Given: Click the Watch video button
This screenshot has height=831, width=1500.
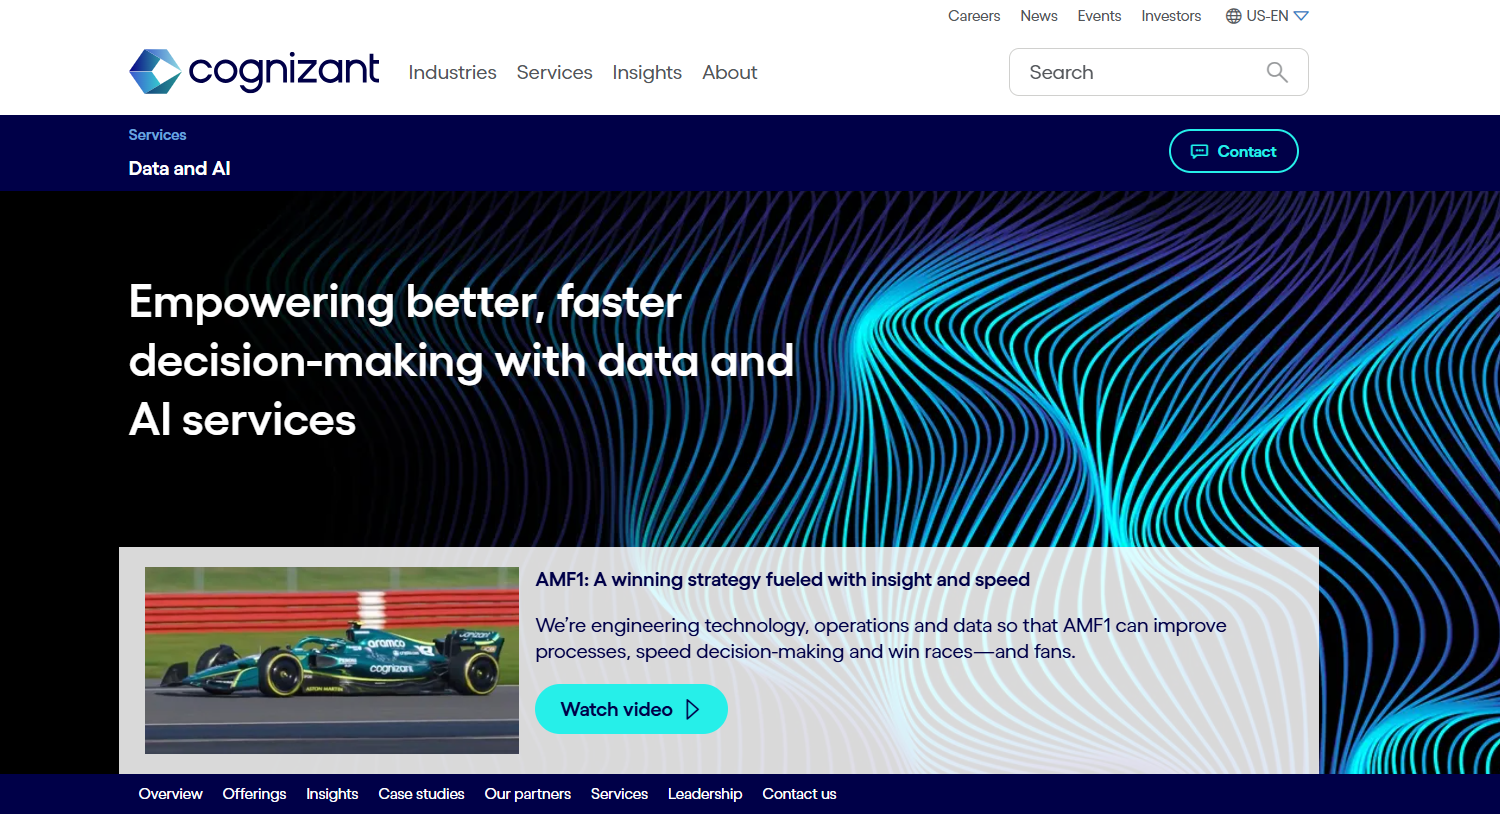Looking at the screenshot, I should (x=631, y=709).
